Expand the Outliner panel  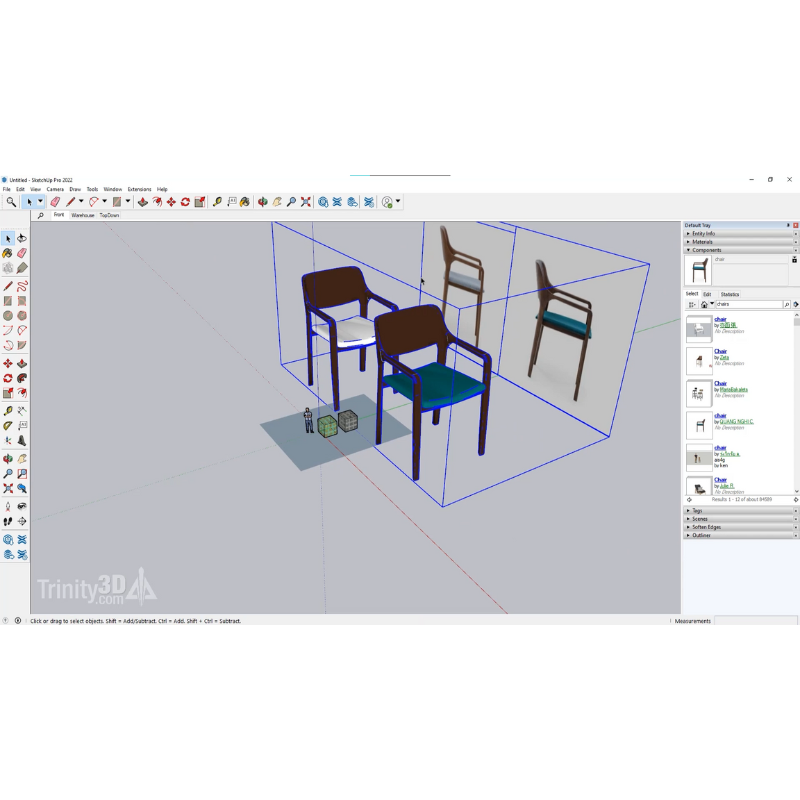701,535
